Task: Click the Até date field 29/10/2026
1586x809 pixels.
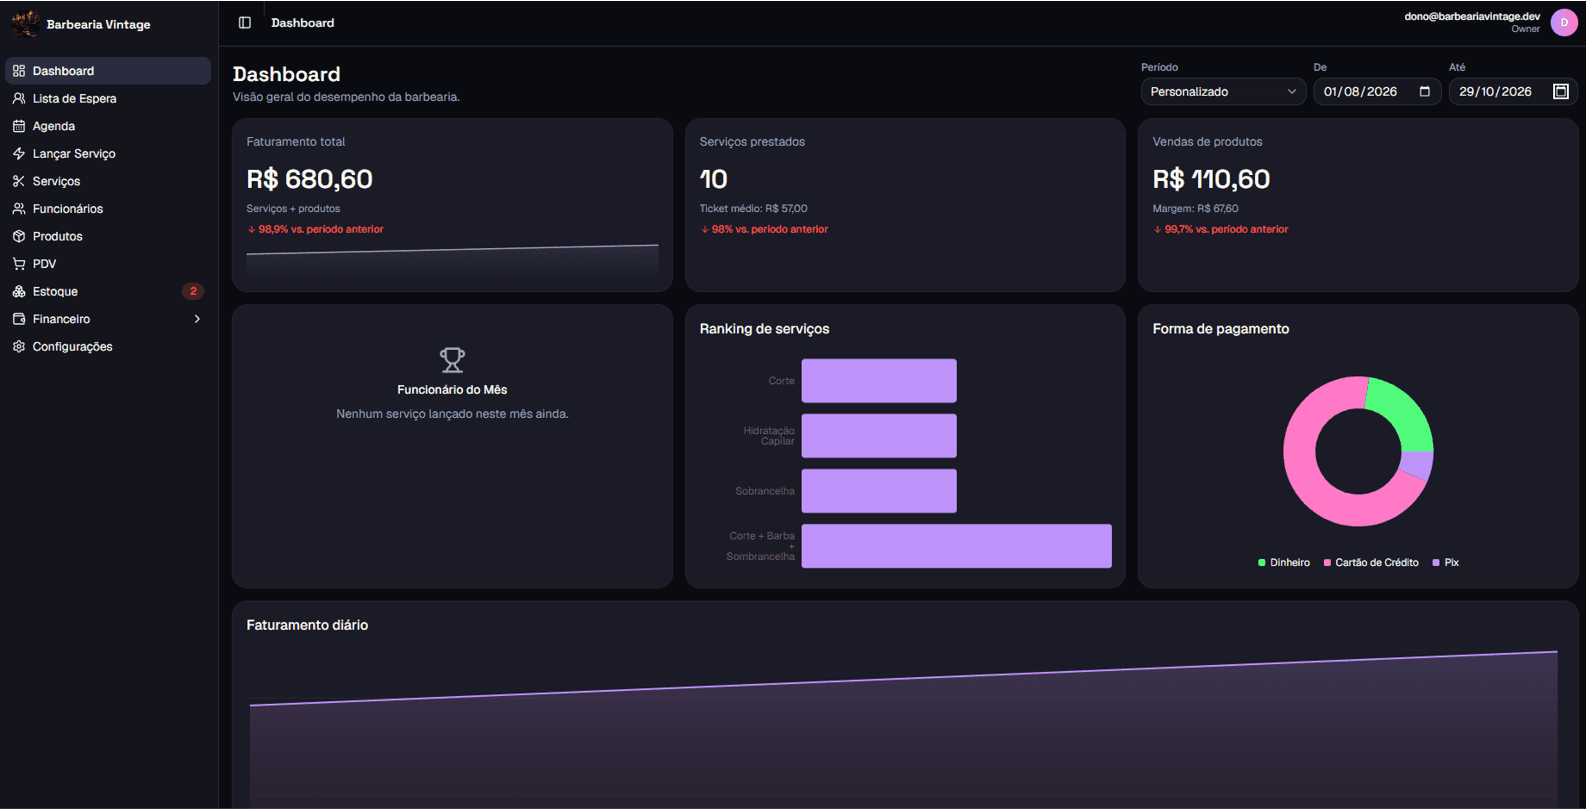Action: (x=1512, y=91)
